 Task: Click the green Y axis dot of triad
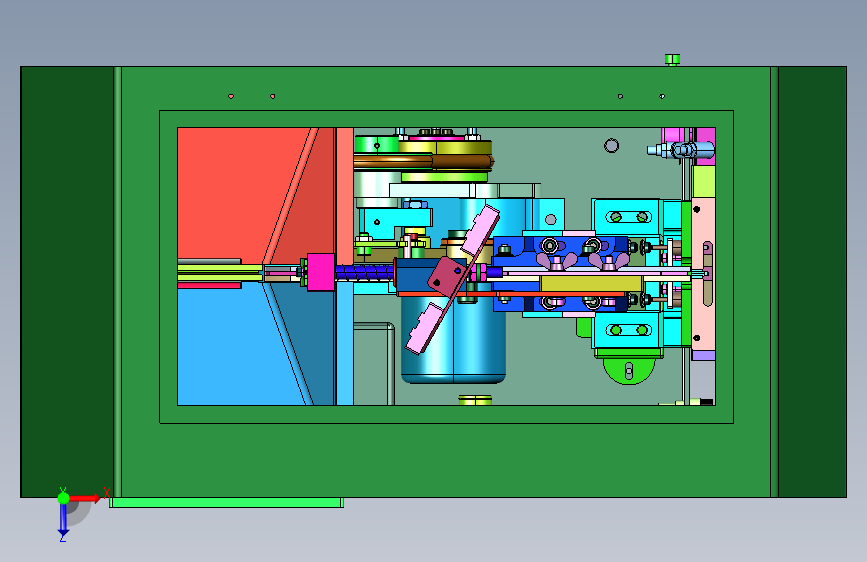(x=64, y=498)
